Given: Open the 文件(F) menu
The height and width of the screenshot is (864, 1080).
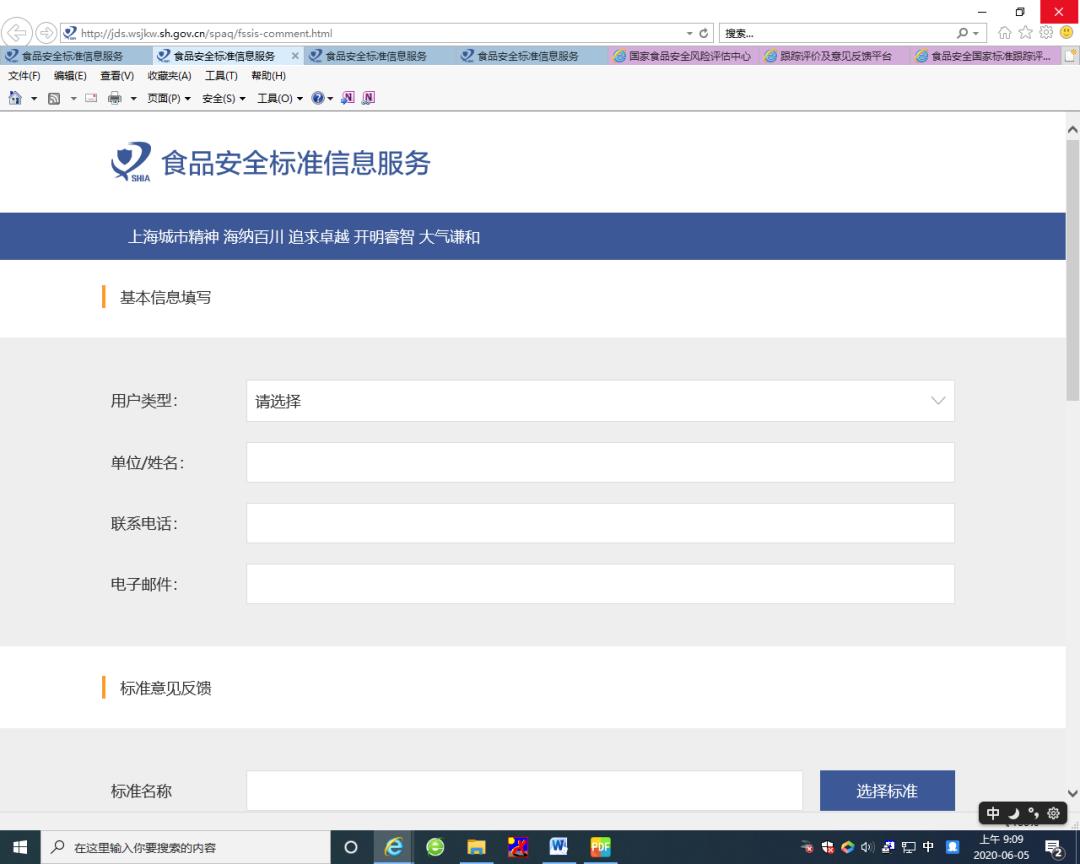Looking at the screenshot, I should click(24, 76).
